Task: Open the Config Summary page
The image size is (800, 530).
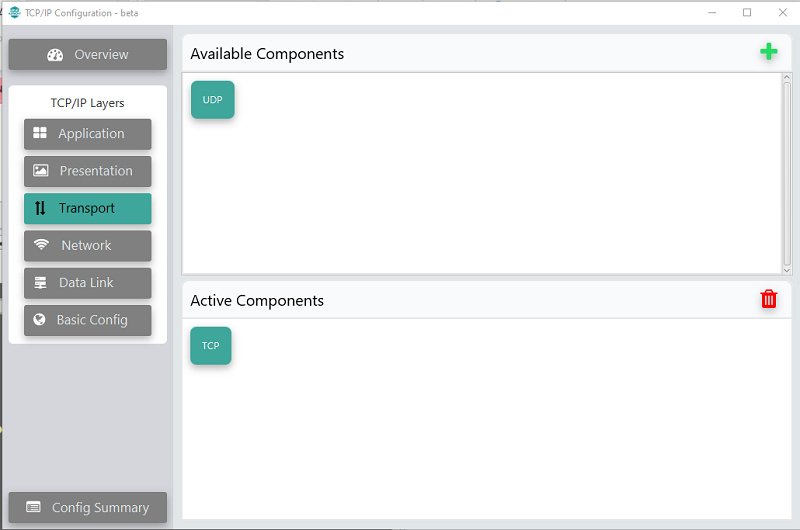Action: click(88, 507)
